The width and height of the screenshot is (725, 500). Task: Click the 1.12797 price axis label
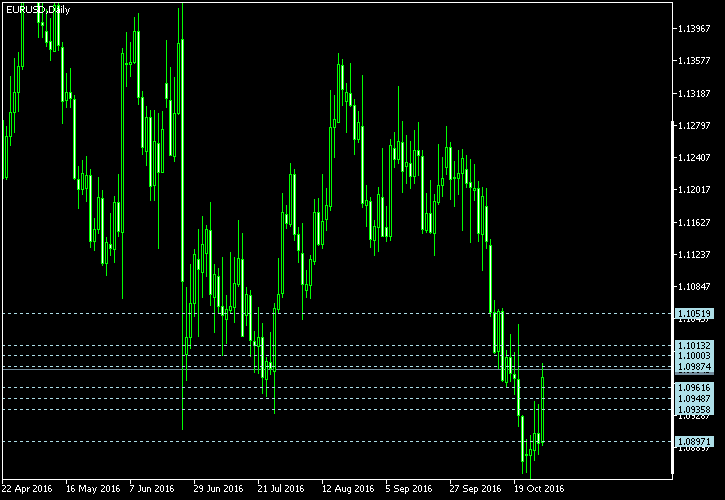694,125
